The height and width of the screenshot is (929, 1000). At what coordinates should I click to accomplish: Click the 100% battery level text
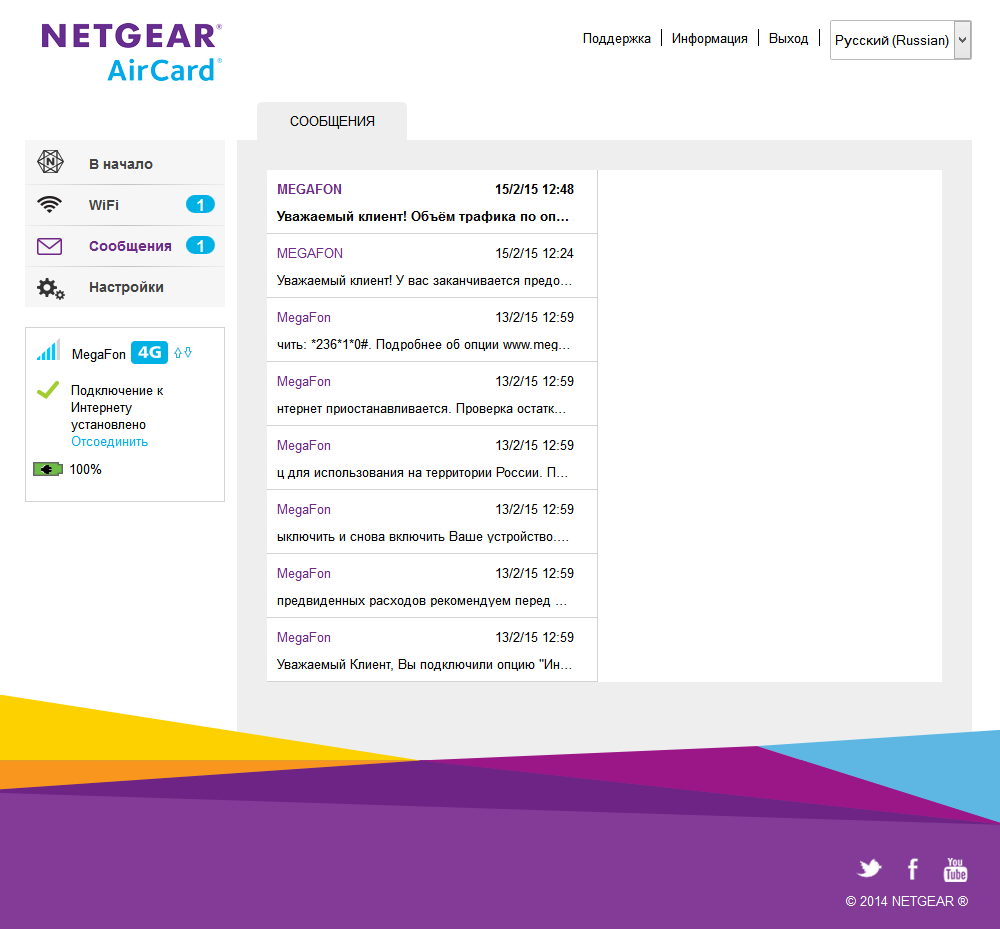[x=85, y=469]
